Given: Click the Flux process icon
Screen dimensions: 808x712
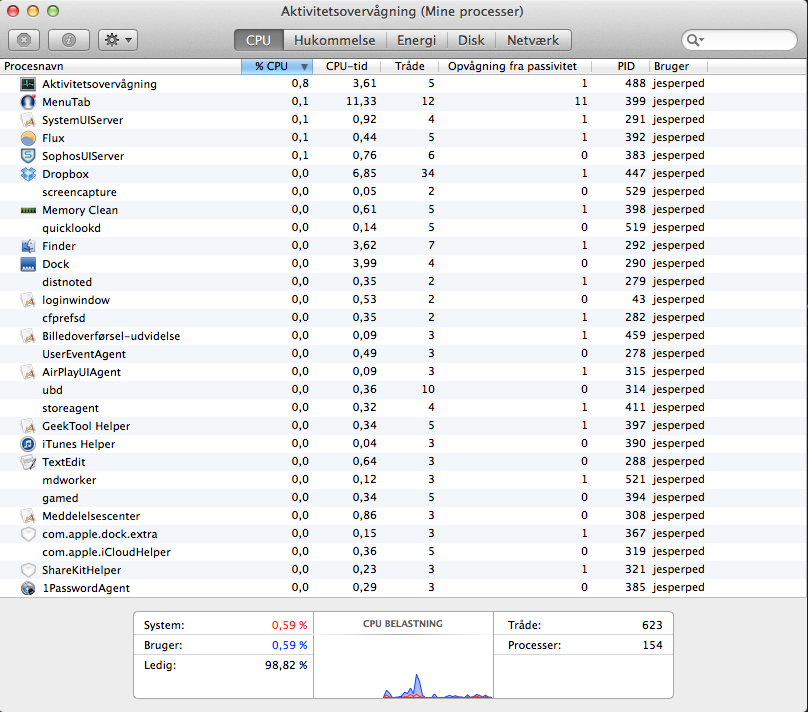Looking at the screenshot, I should click(28, 138).
